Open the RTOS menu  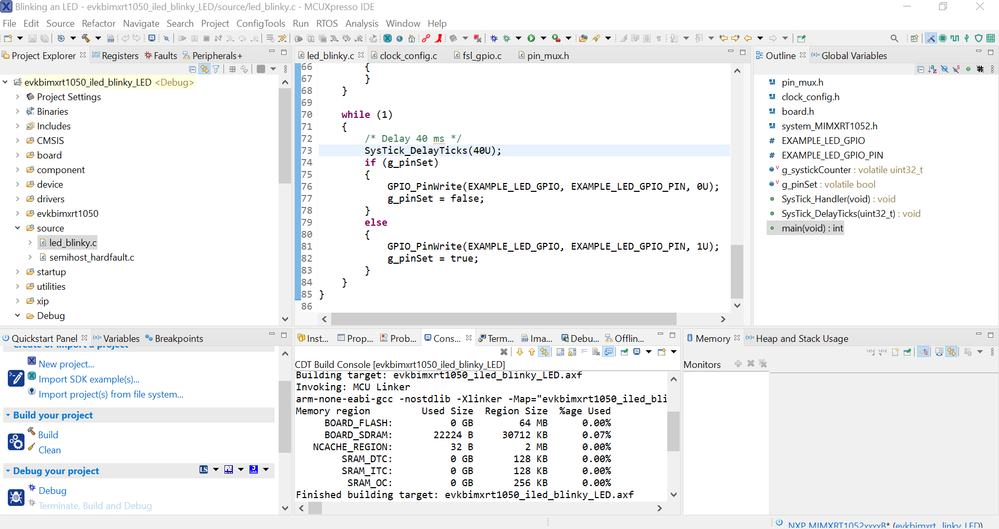click(327, 23)
